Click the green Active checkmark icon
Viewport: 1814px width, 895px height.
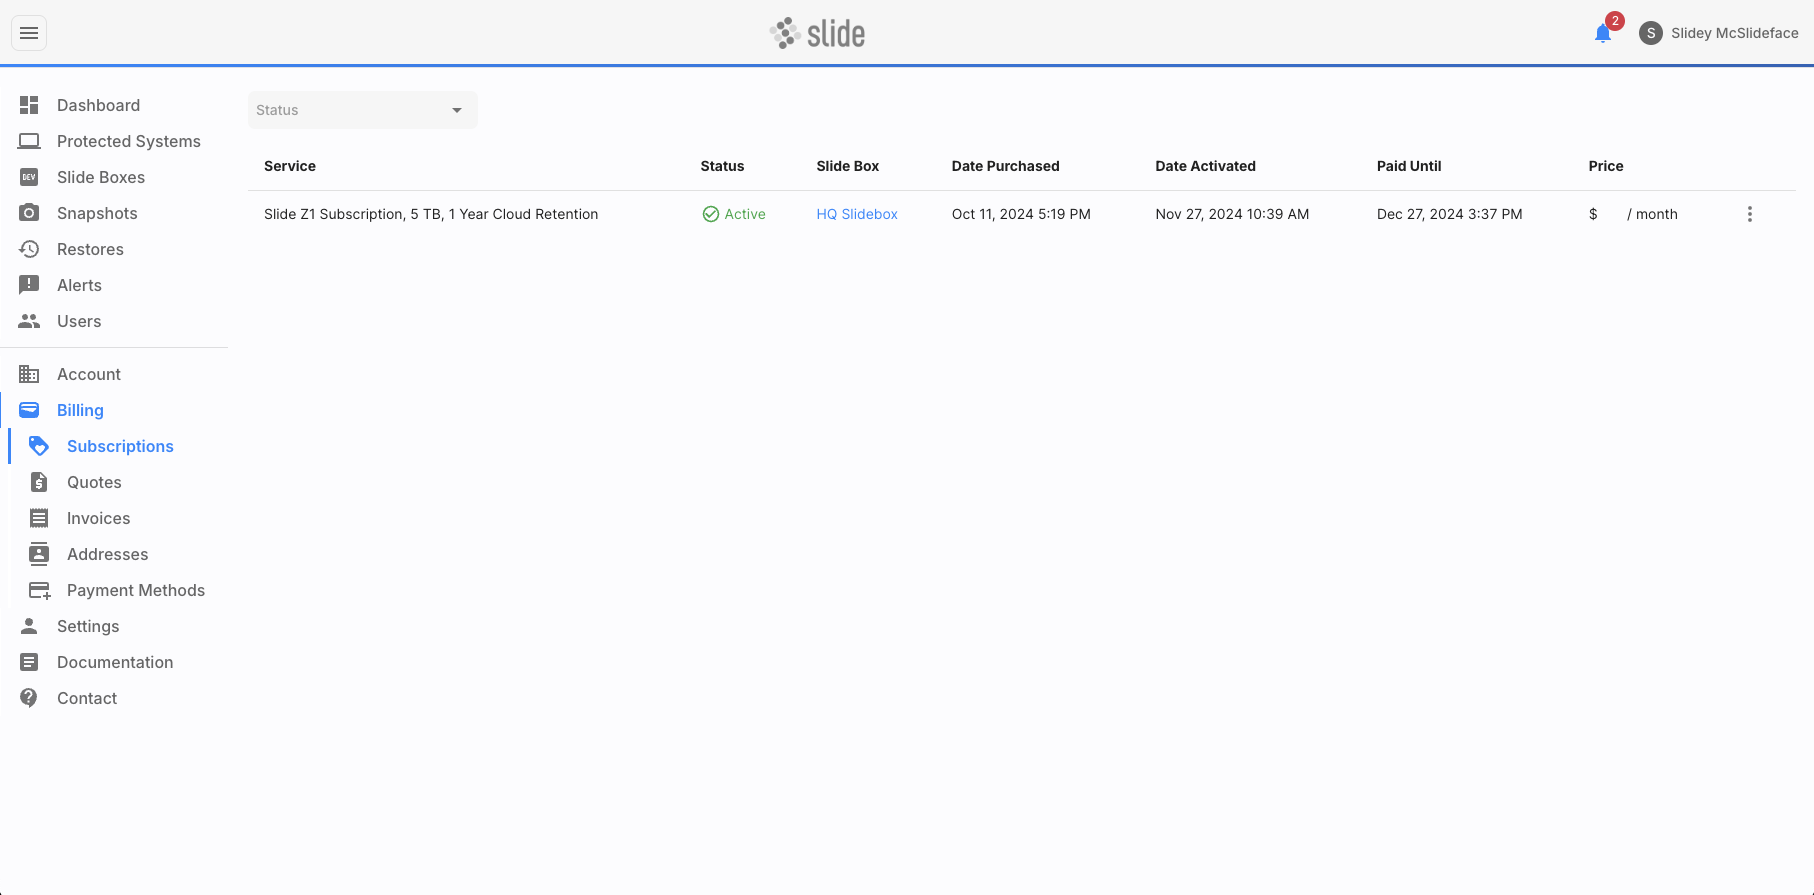click(711, 214)
